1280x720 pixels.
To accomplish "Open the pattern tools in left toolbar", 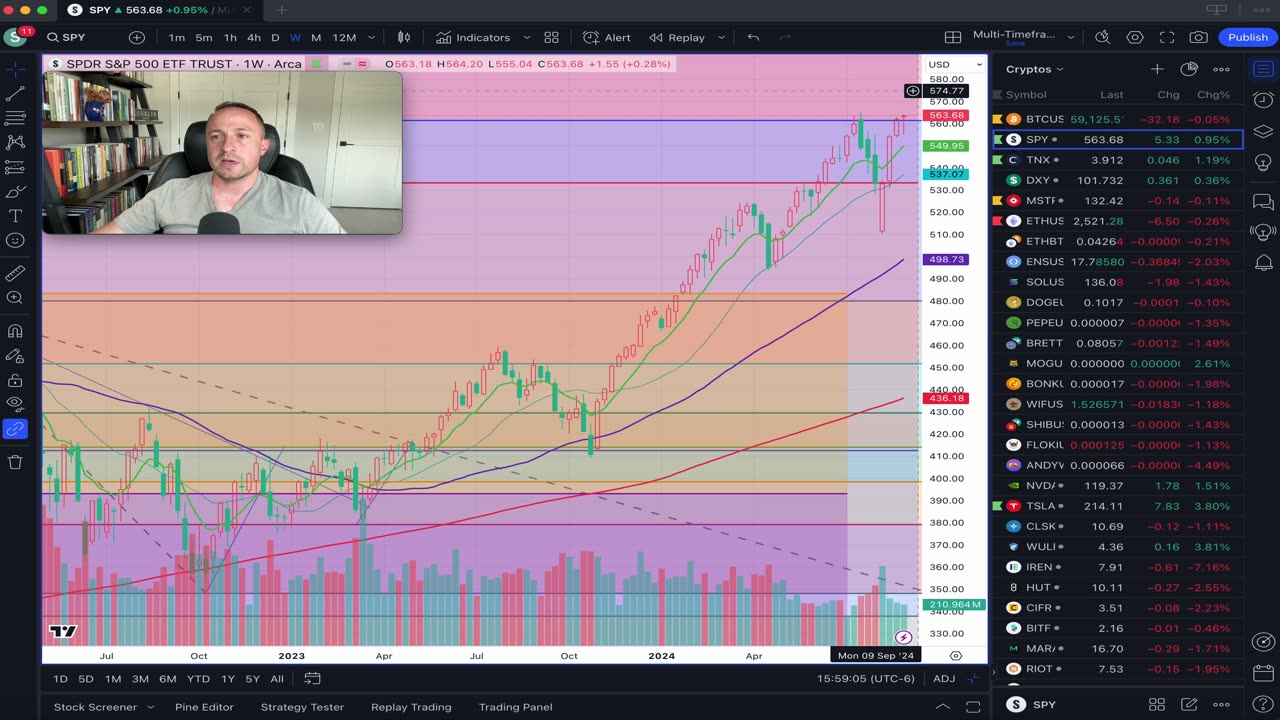I will point(15,143).
